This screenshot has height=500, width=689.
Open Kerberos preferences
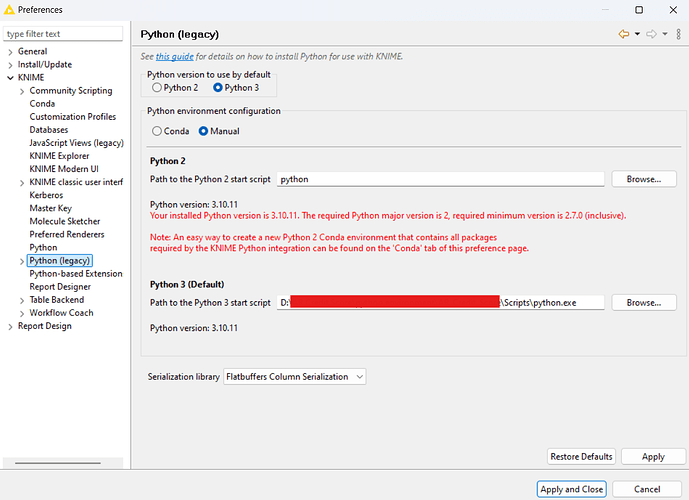pos(46,195)
